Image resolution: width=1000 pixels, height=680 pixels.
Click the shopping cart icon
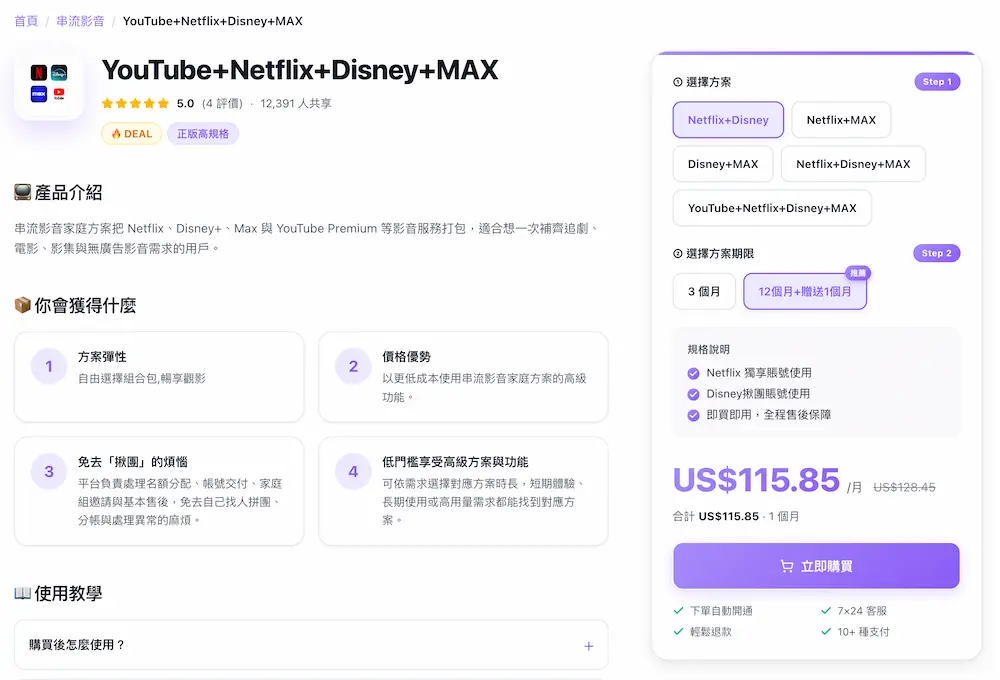coord(787,566)
